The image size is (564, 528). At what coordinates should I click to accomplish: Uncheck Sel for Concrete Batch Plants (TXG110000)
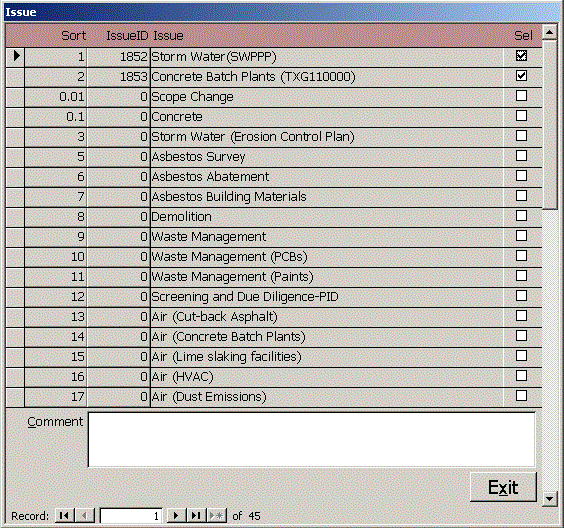(521, 76)
